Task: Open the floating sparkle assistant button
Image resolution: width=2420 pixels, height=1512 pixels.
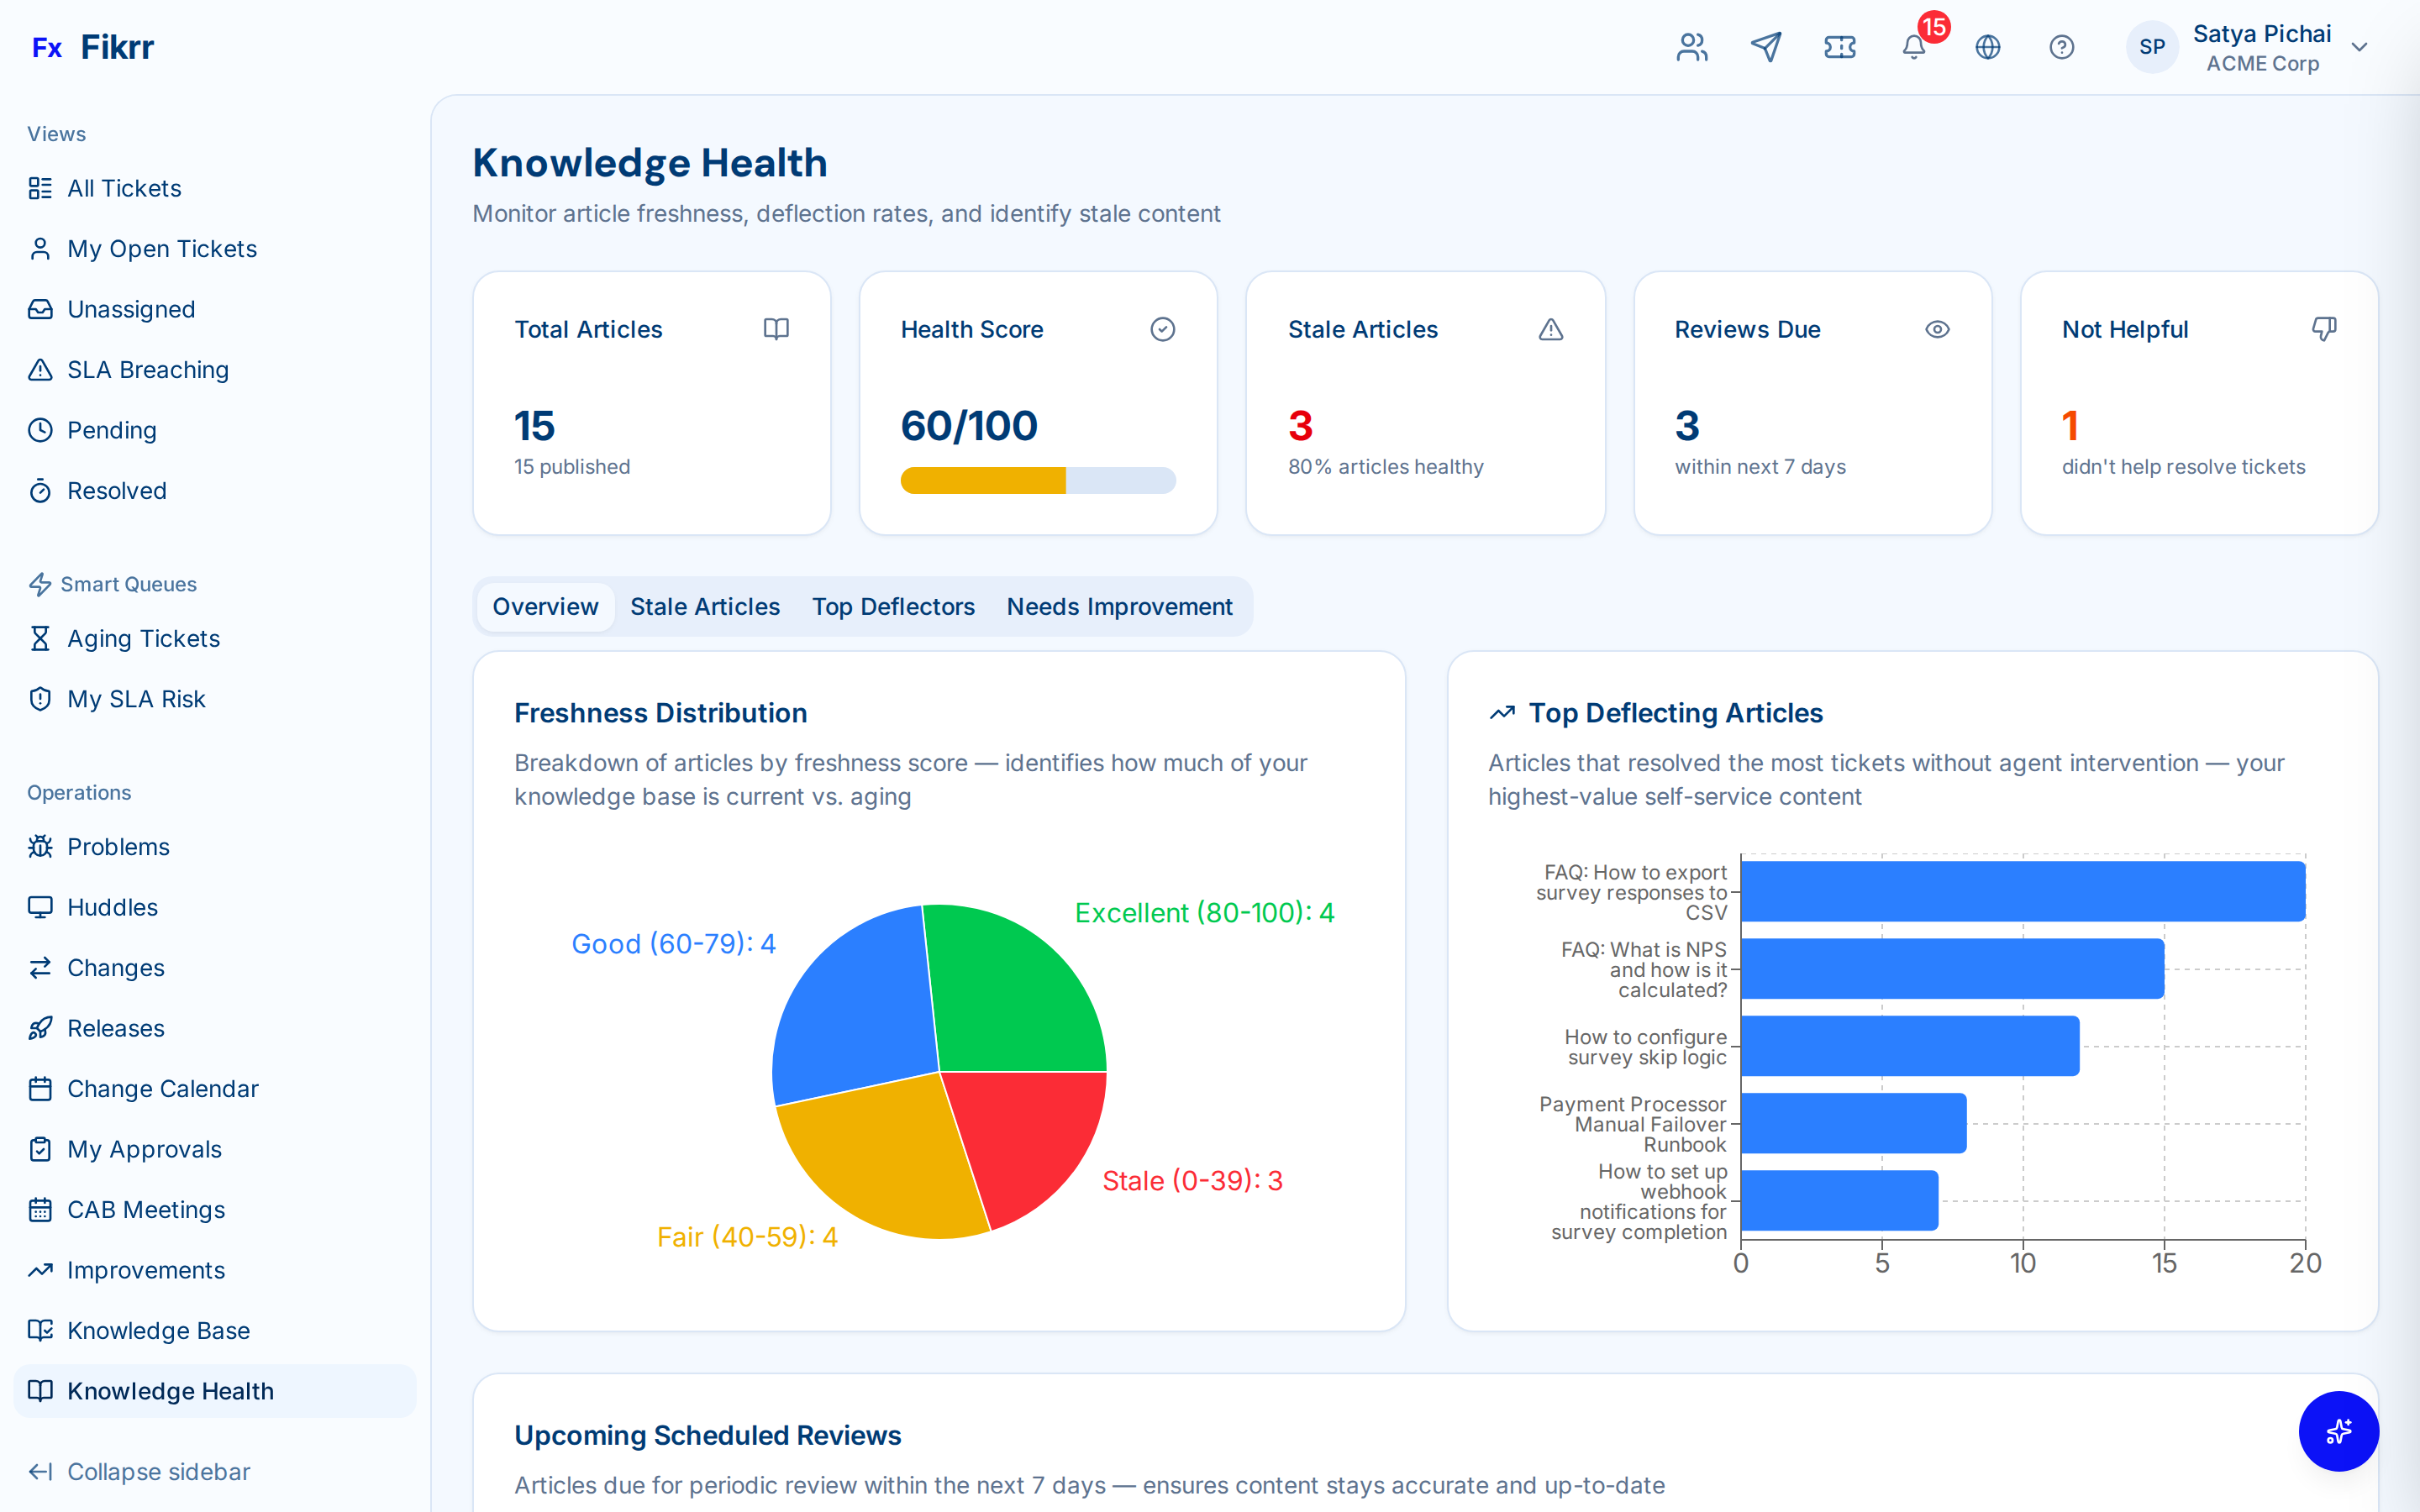Action: (x=2339, y=1431)
